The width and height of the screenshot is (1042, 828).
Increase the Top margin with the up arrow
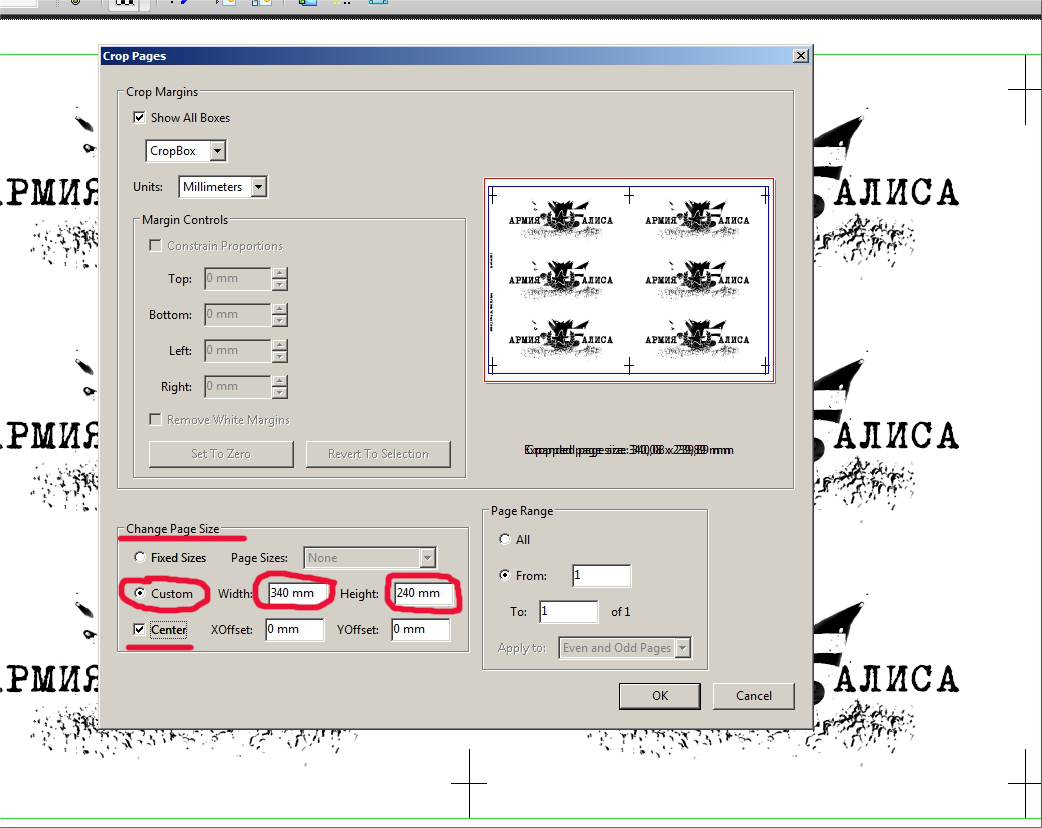tap(280, 273)
